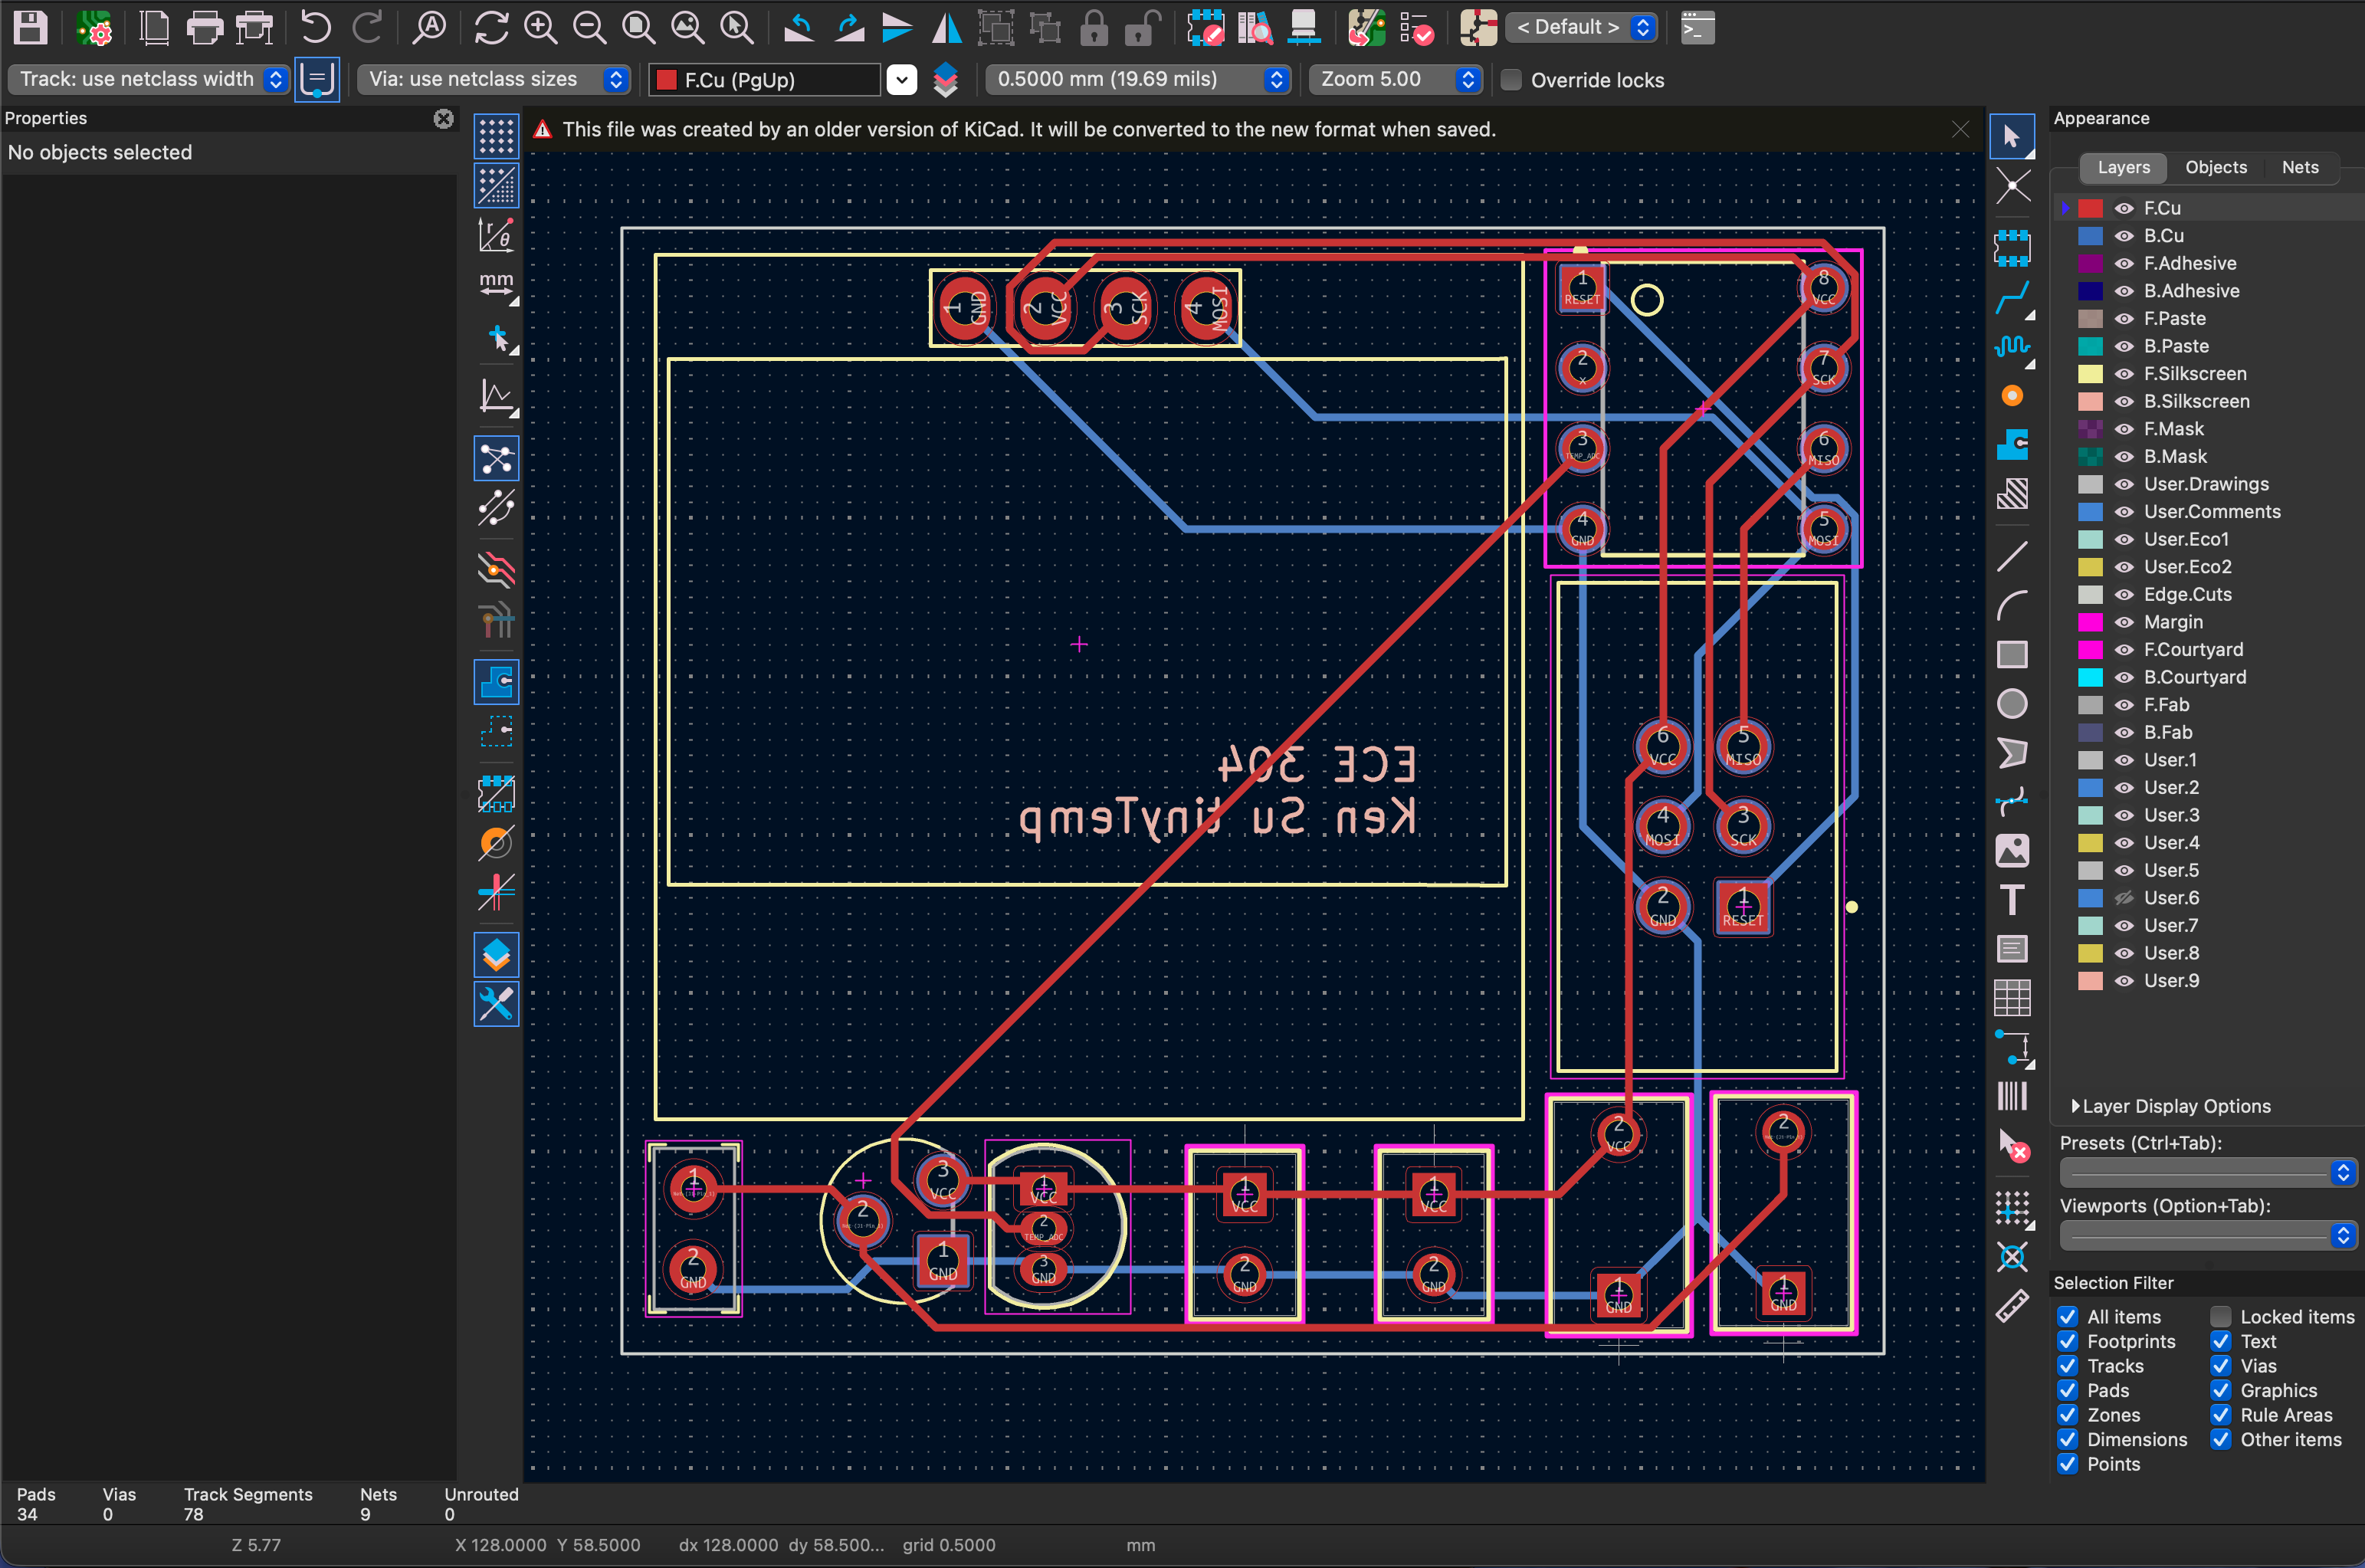
Task: Lock the selected items
Action: tap(1094, 27)
